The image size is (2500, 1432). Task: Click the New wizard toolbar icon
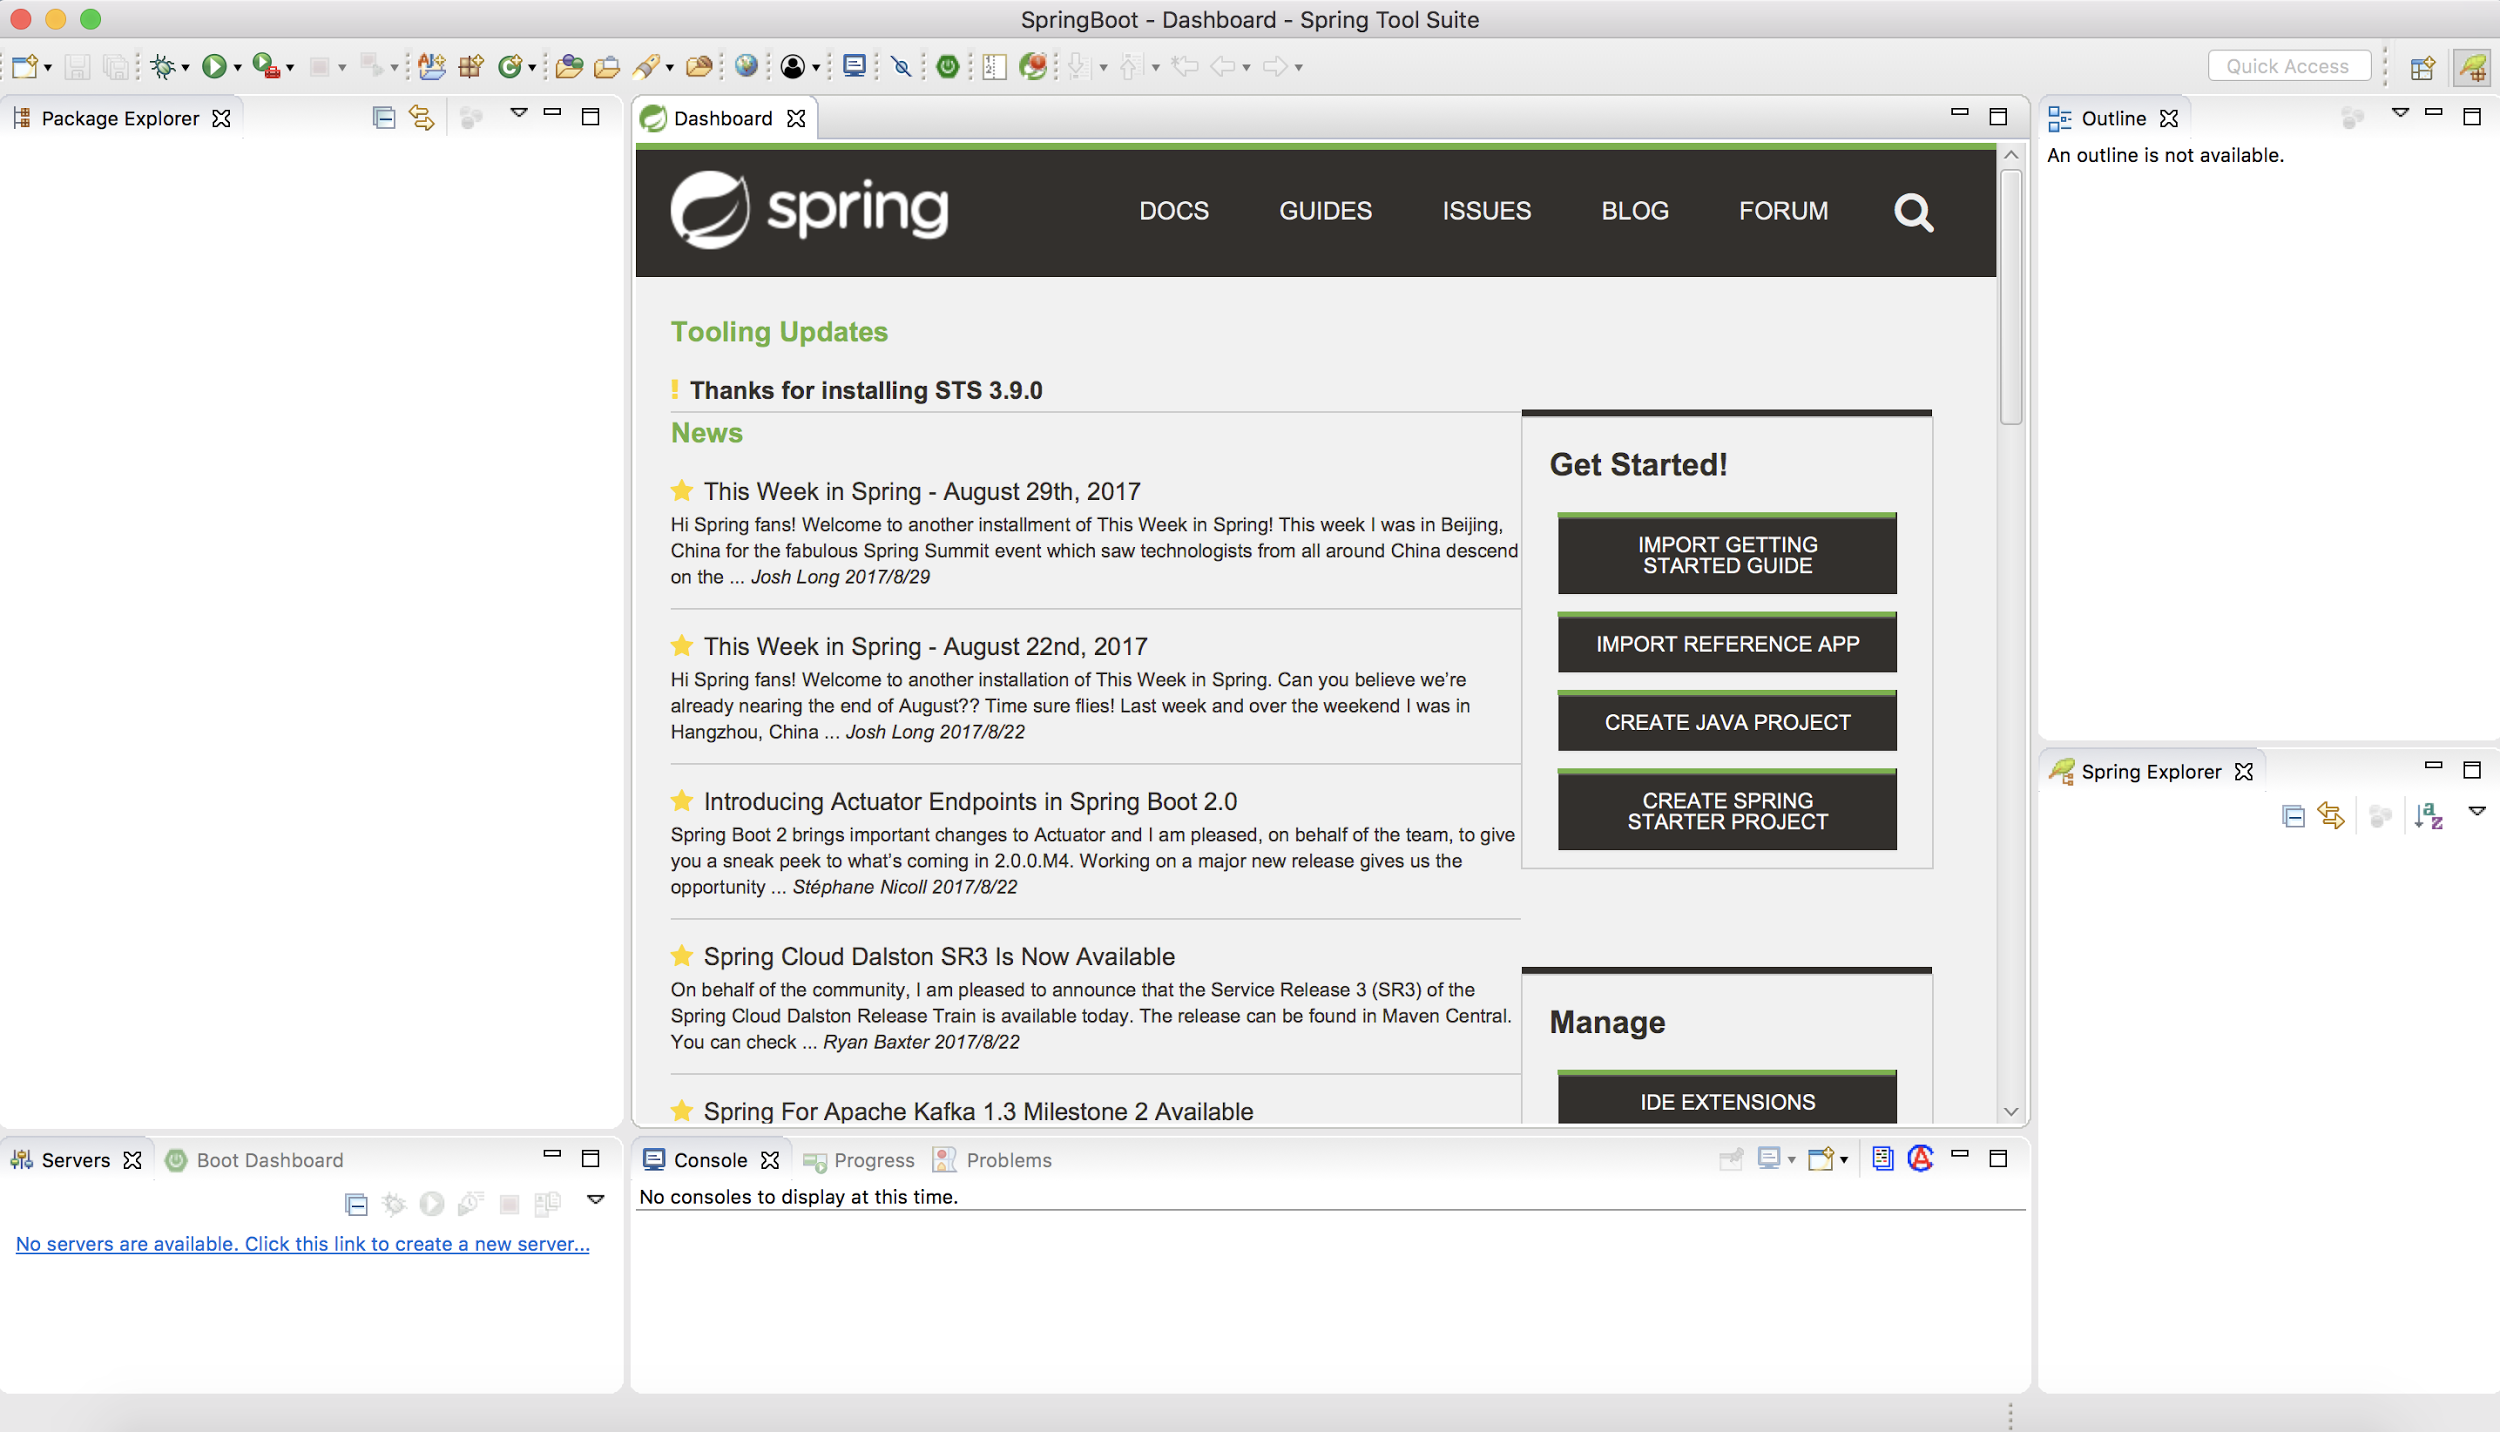[x=24, y=67]
